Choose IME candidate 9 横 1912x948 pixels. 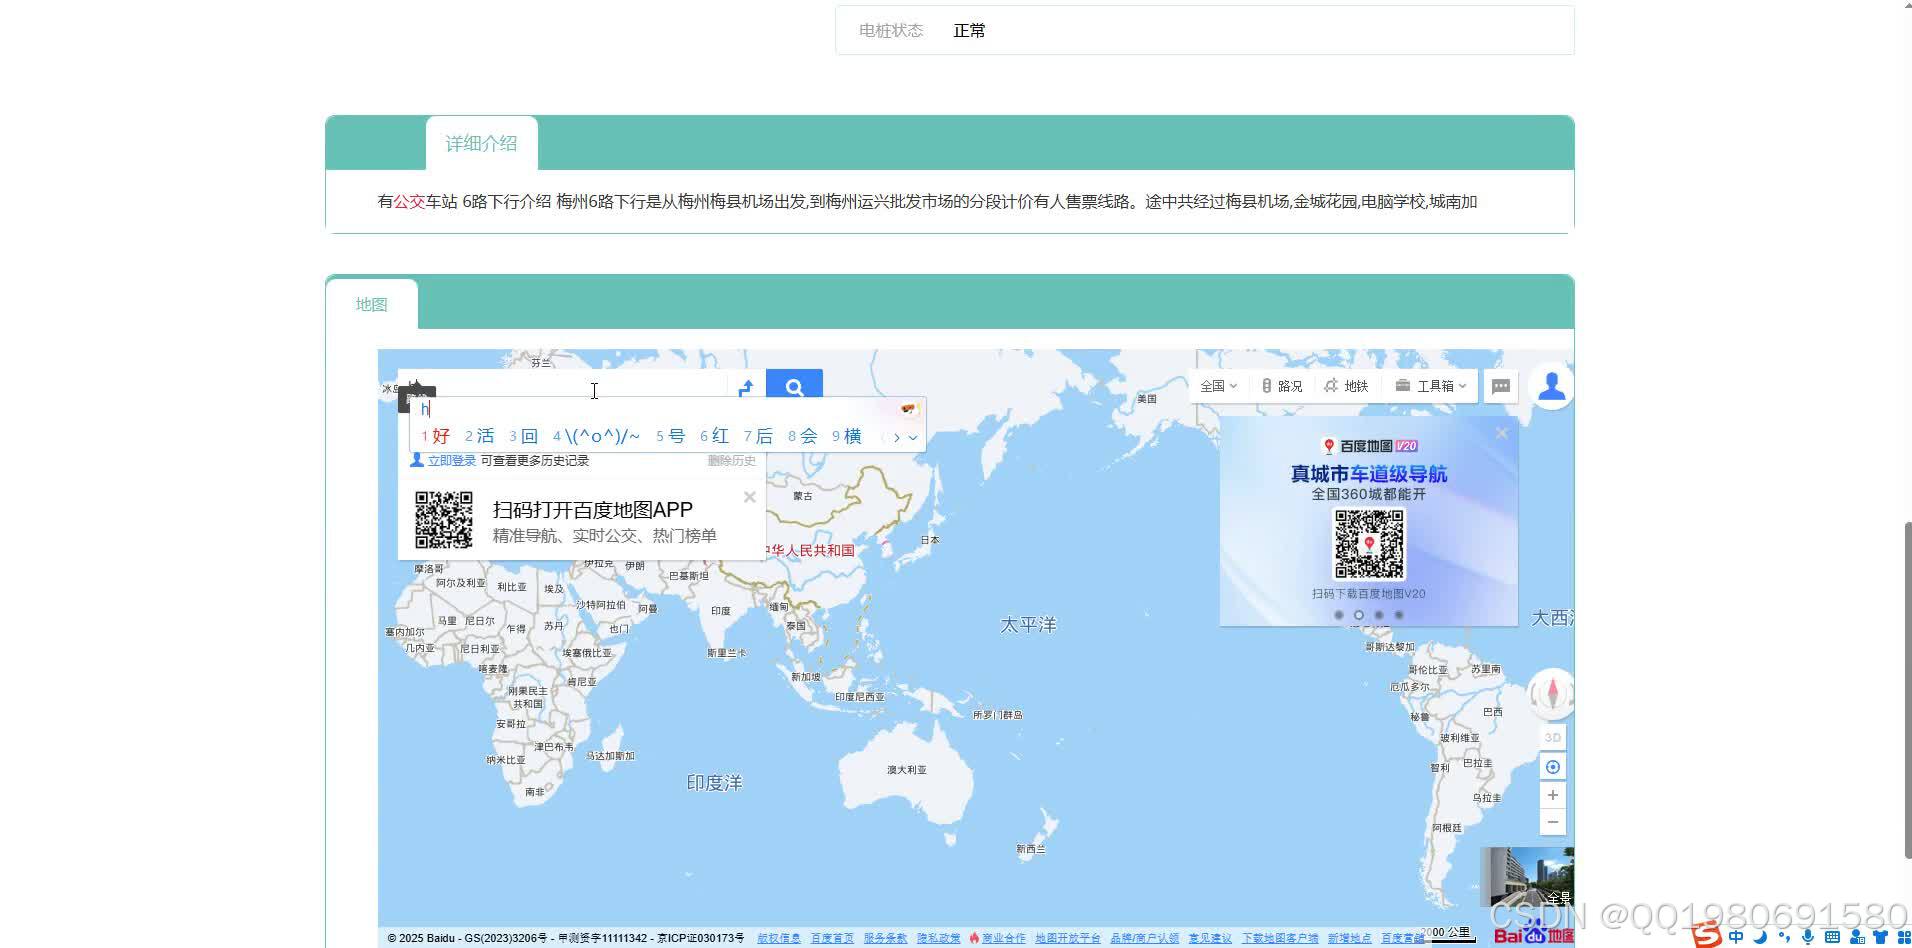846,436
